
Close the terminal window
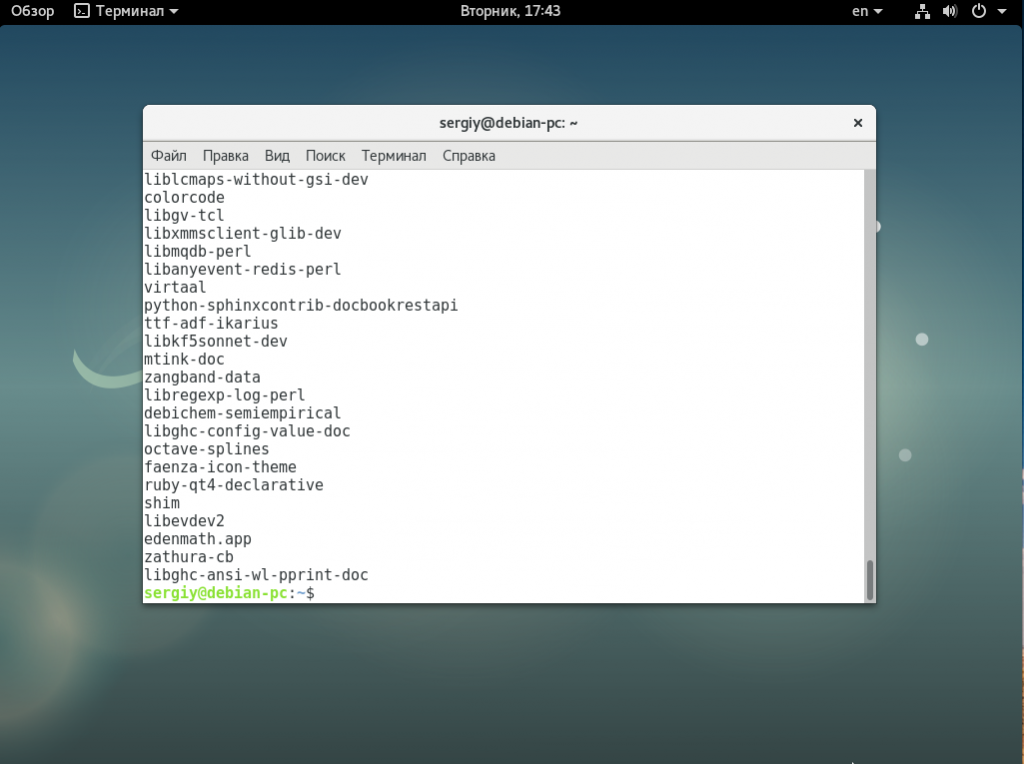[857, 123]
